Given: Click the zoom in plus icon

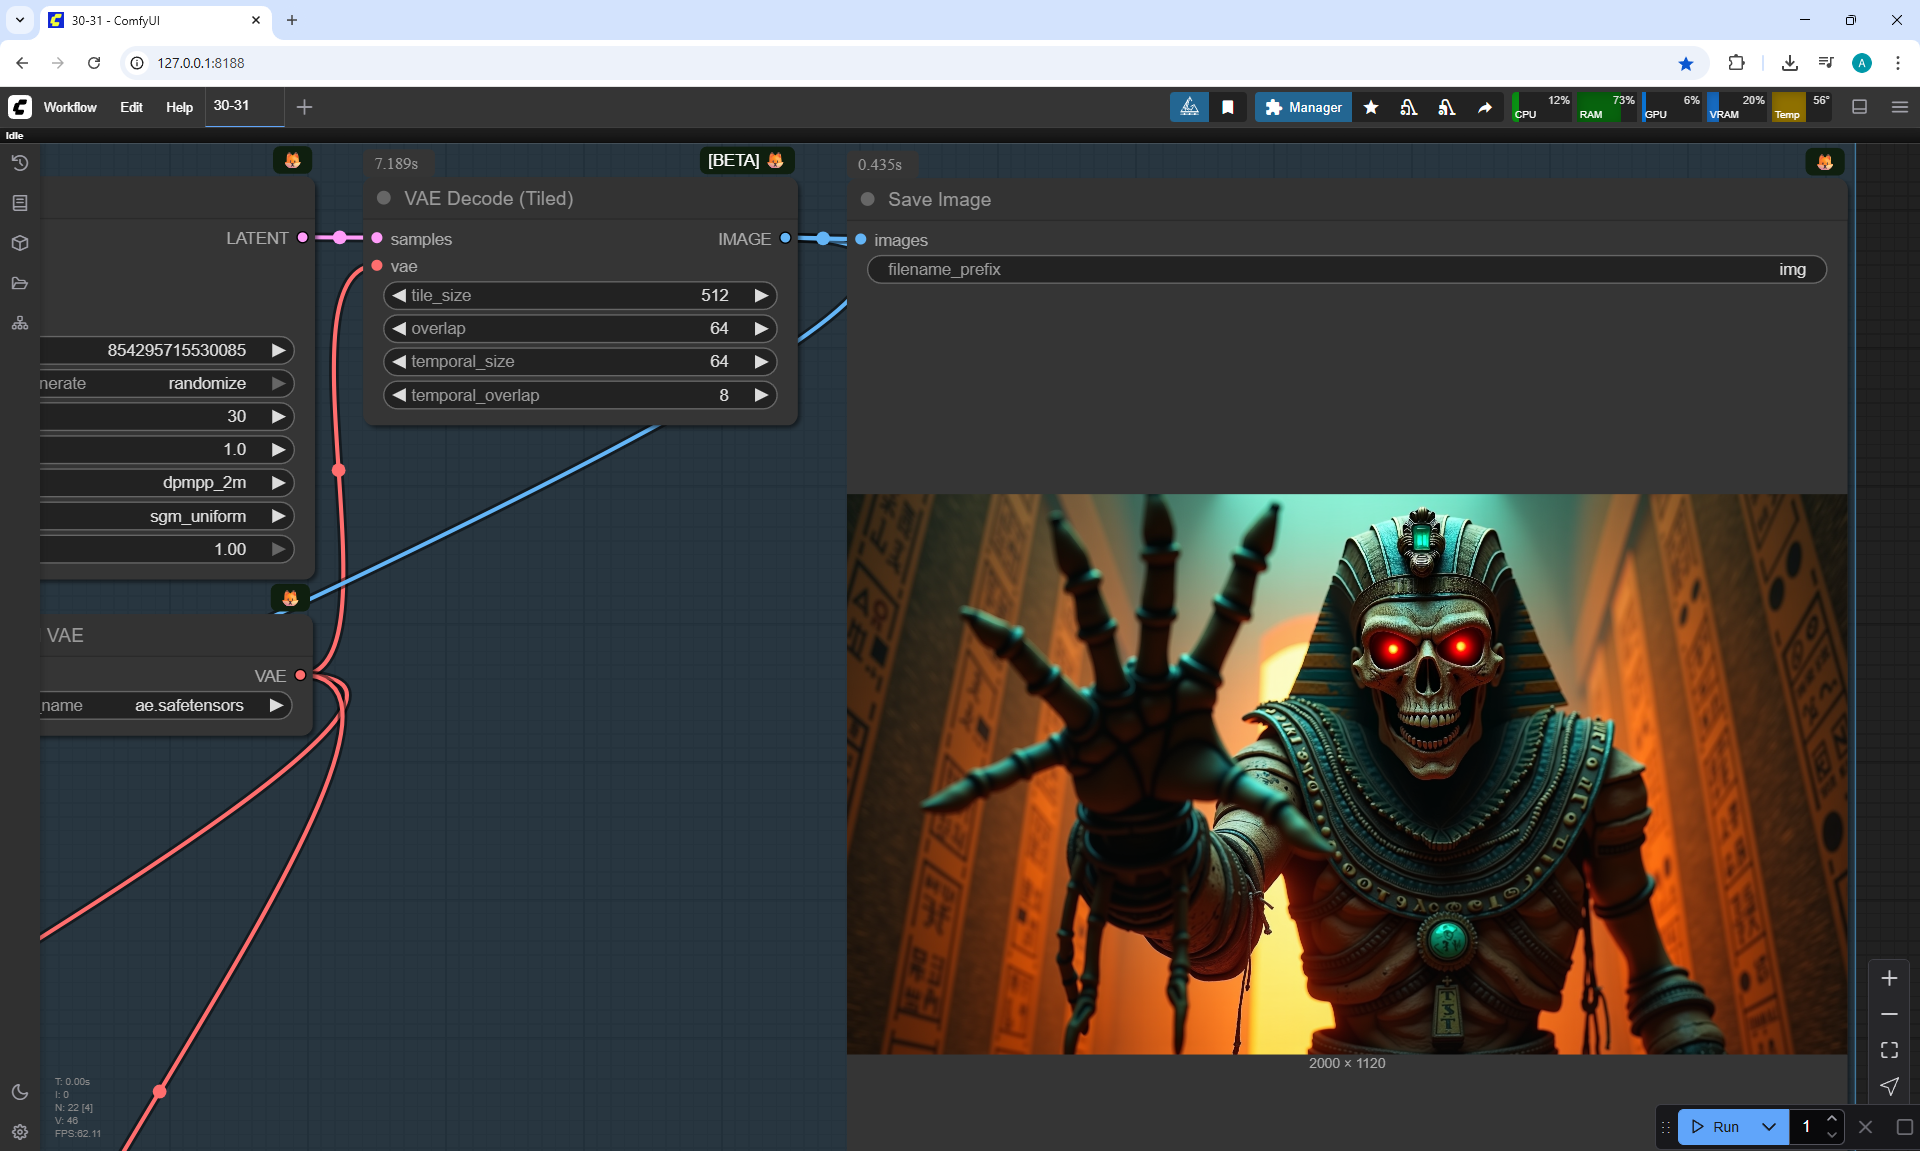Looking at the screenshot, I should [x=1889, y=978].
